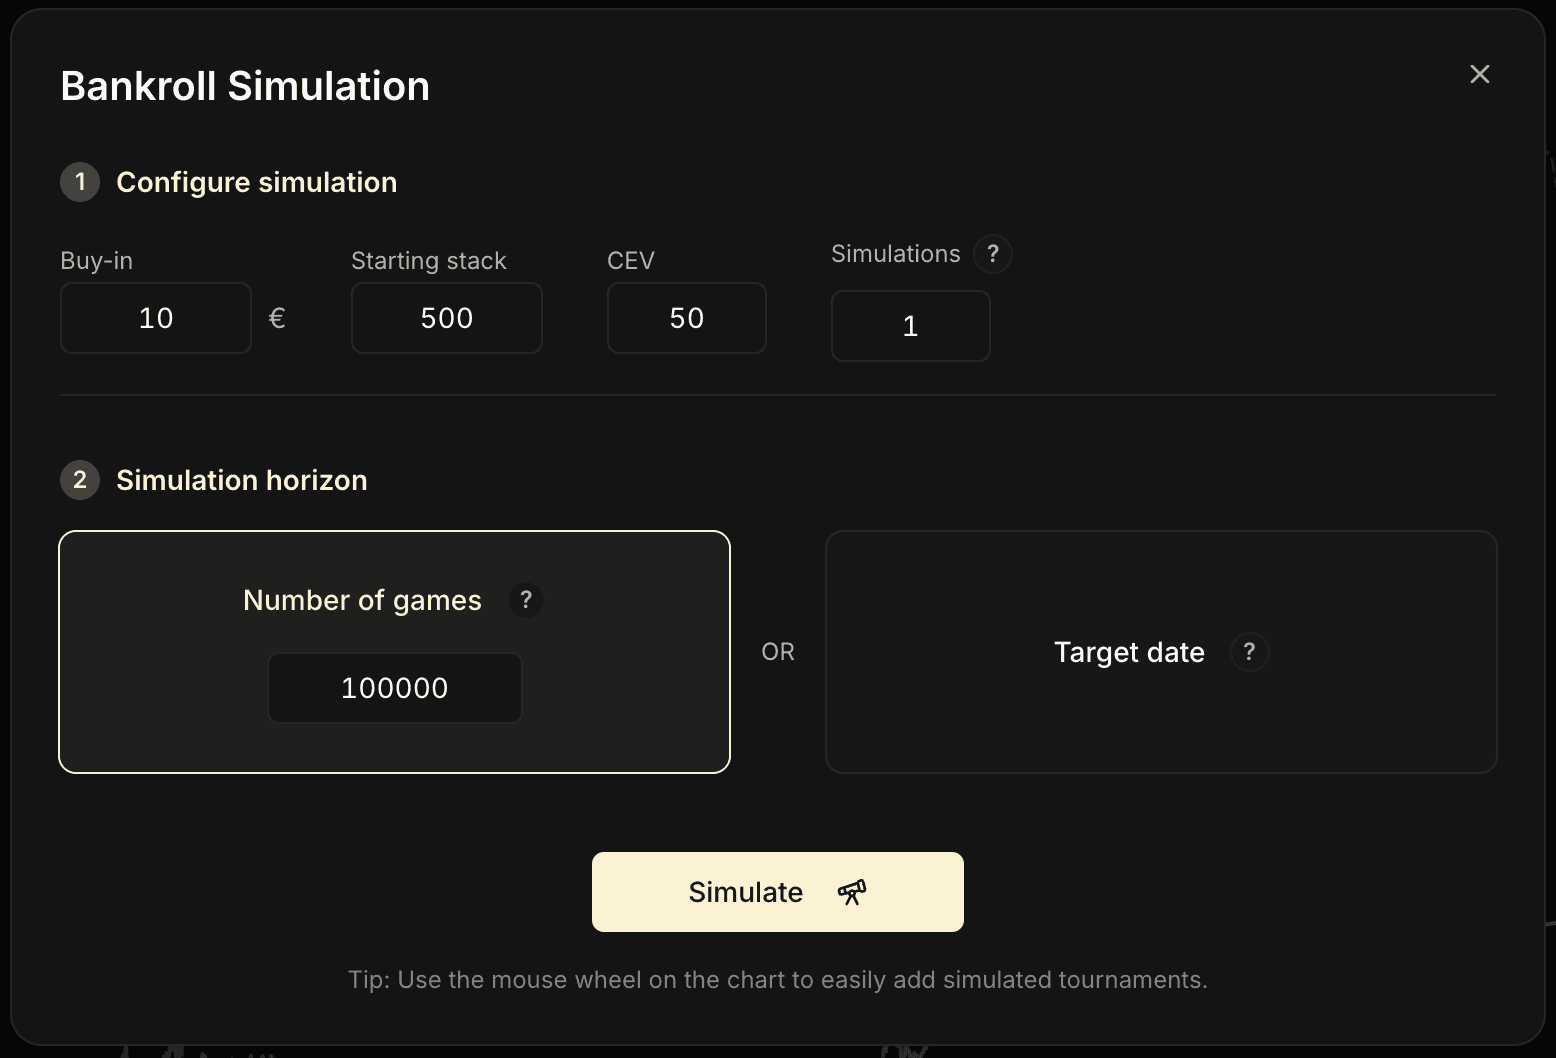Open the Number of games help tooltip
The width and height of the screenshot is (1556, 1058).
[526, 600]
